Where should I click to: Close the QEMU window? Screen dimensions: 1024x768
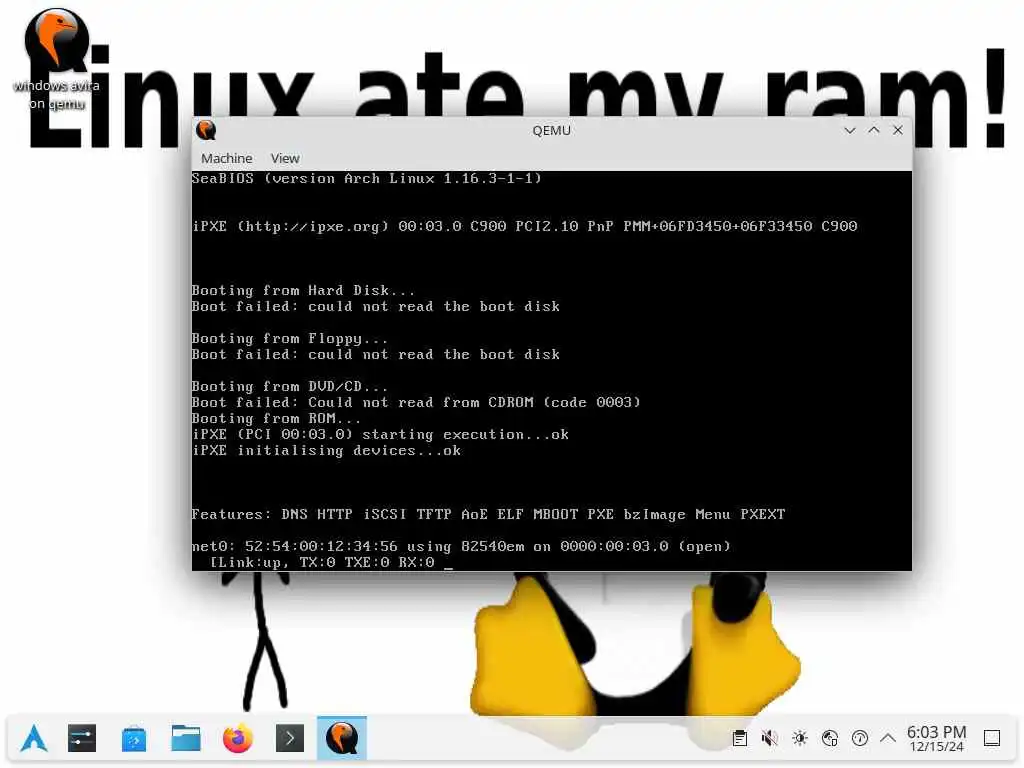point(898,130)
